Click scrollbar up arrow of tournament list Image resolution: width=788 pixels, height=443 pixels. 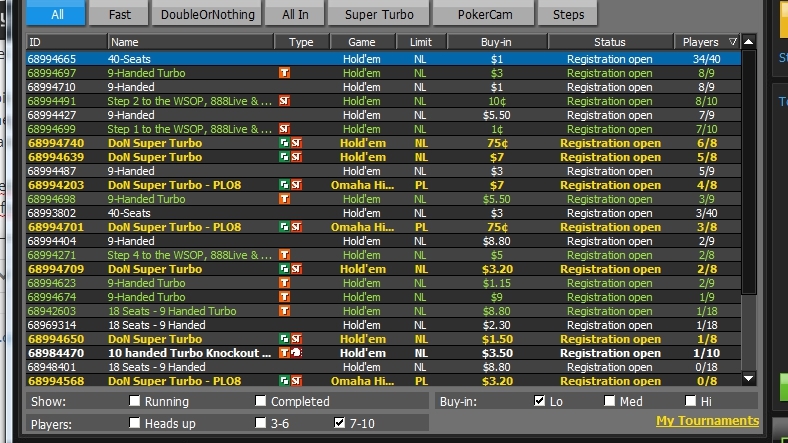coord(749,42)
